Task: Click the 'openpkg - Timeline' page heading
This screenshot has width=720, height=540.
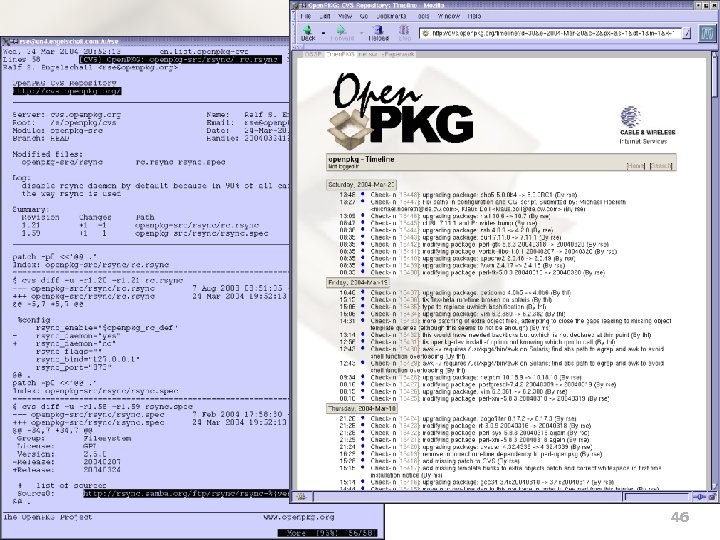Action: click(x=361, y=159)
